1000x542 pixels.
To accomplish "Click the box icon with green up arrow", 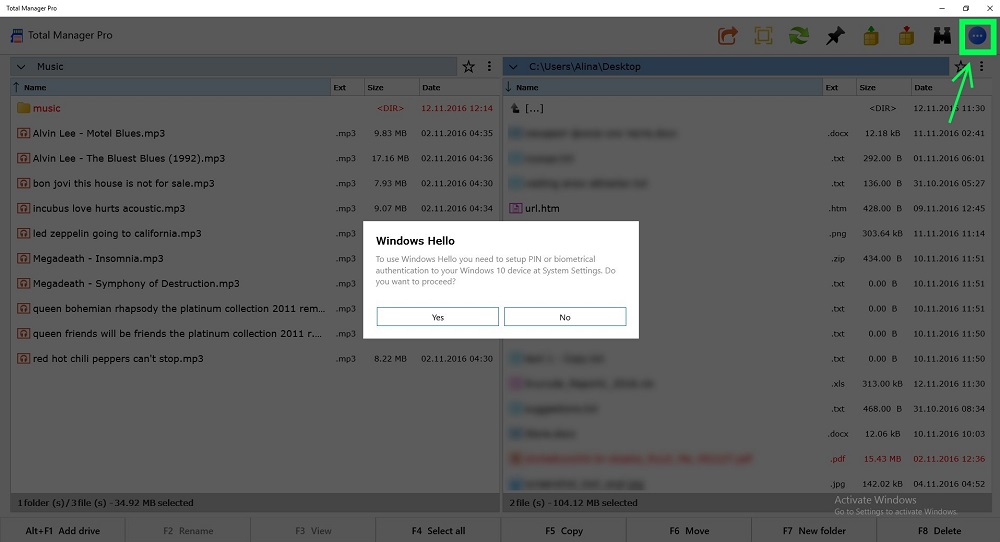I will coord(871,36).
